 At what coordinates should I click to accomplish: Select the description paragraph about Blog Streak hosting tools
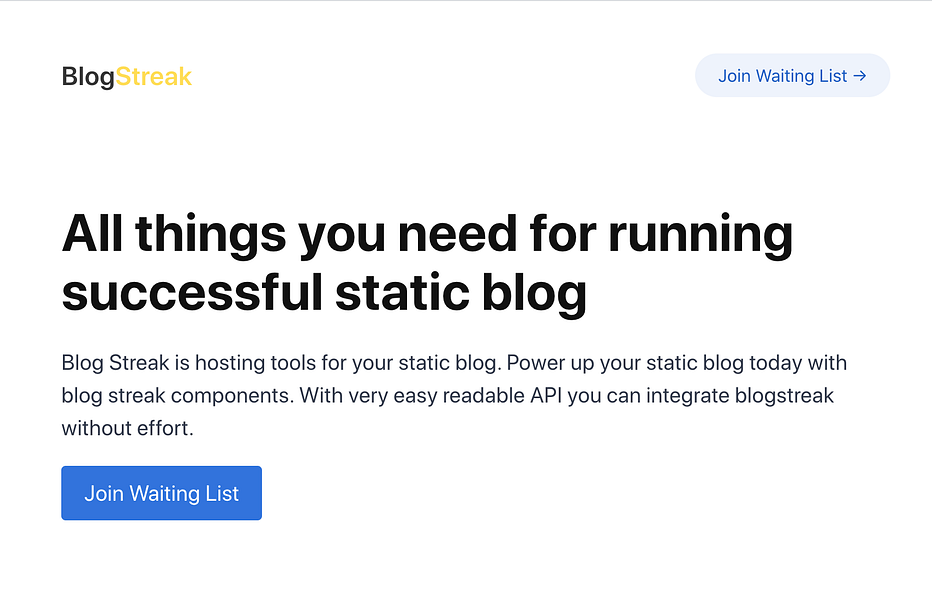(453, 395)
